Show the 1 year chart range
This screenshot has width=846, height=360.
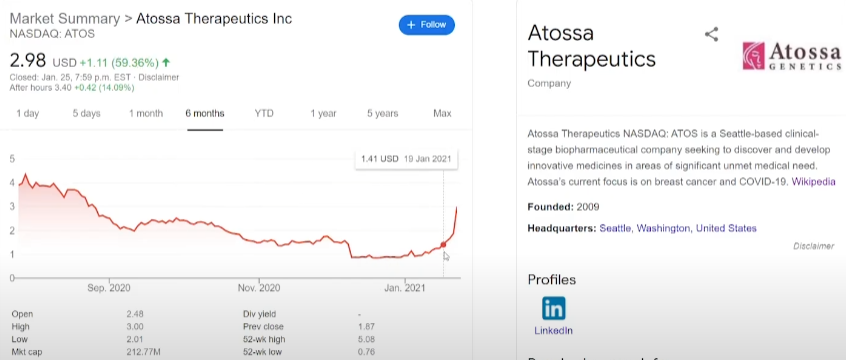(323, 113)
